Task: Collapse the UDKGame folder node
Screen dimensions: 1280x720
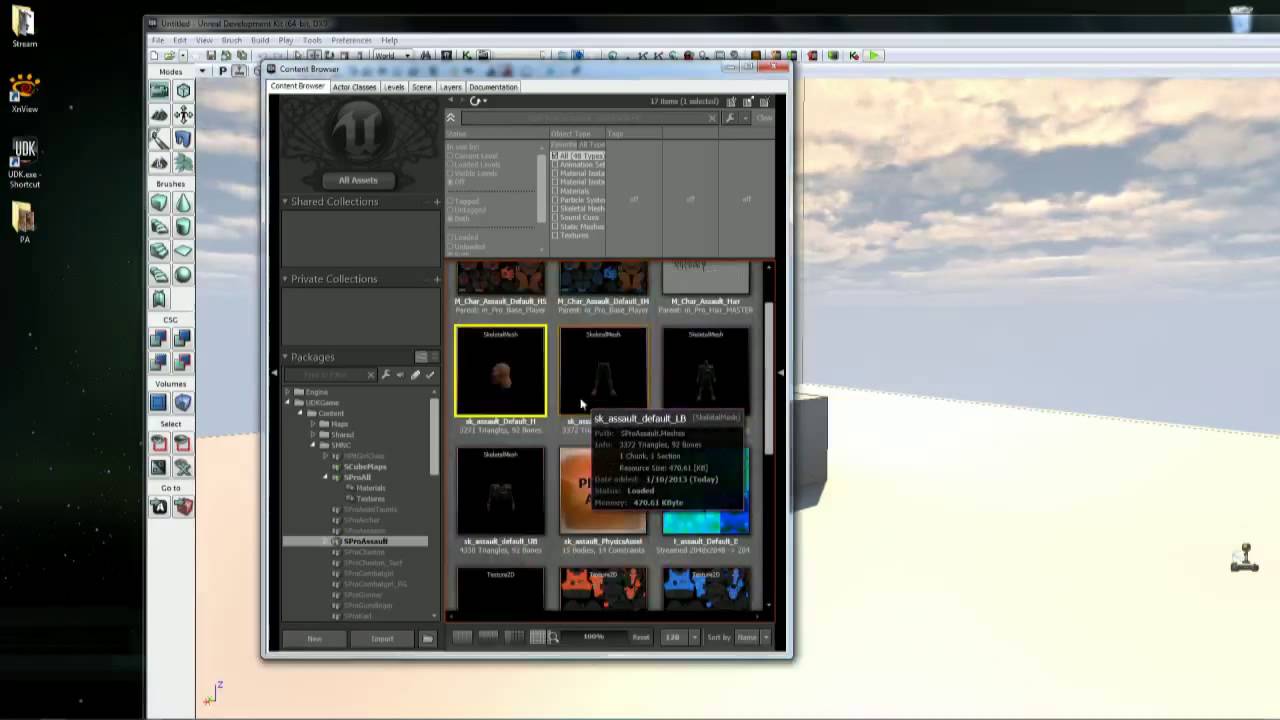Action: coord(288,403)
